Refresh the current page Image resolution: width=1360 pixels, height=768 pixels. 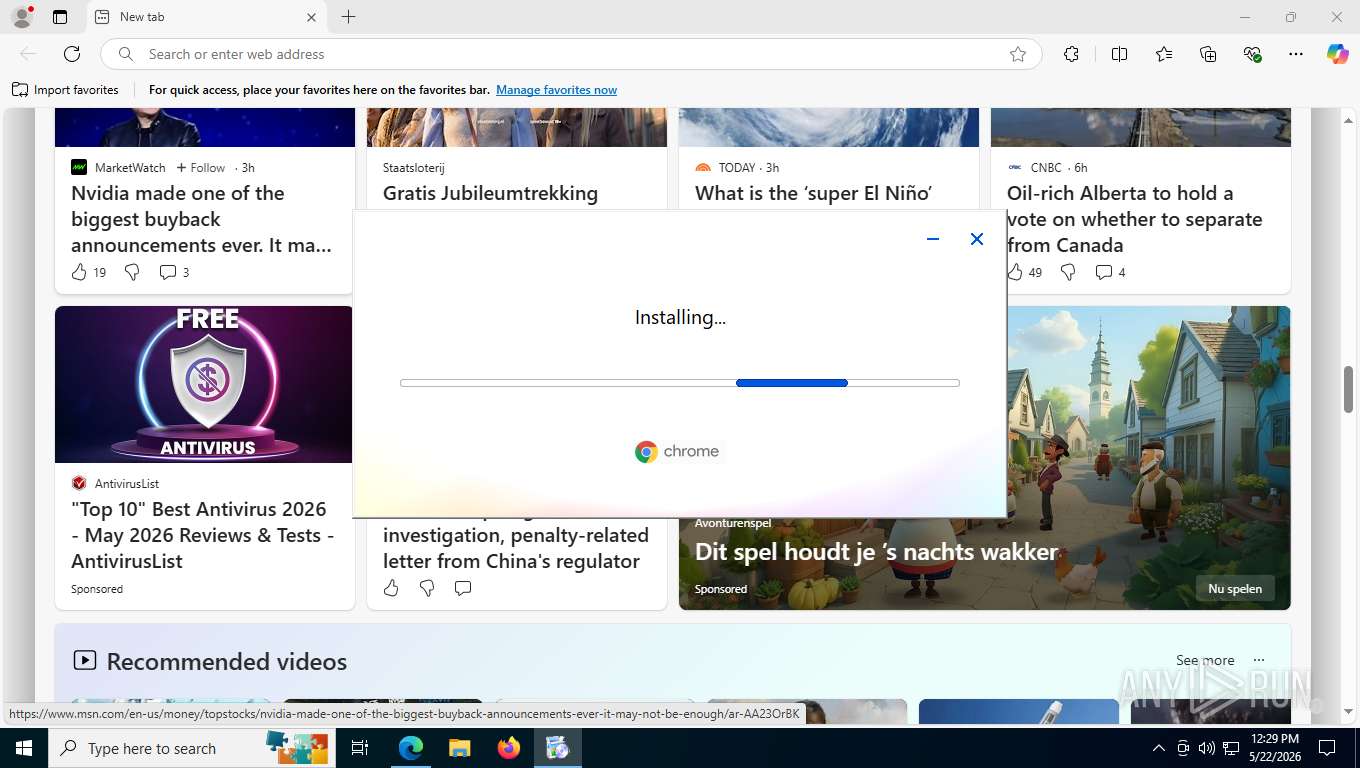click(x=72, y=54)
